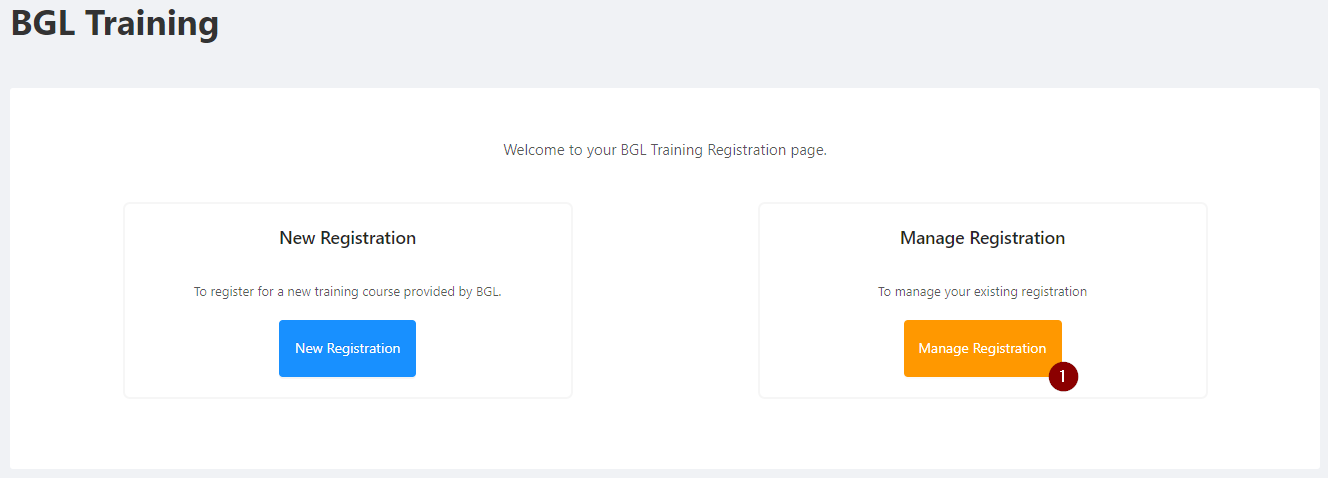This screenshot has height=478, width=1328.
Task: Click the blue New Registration button
Action: (347, 348)
